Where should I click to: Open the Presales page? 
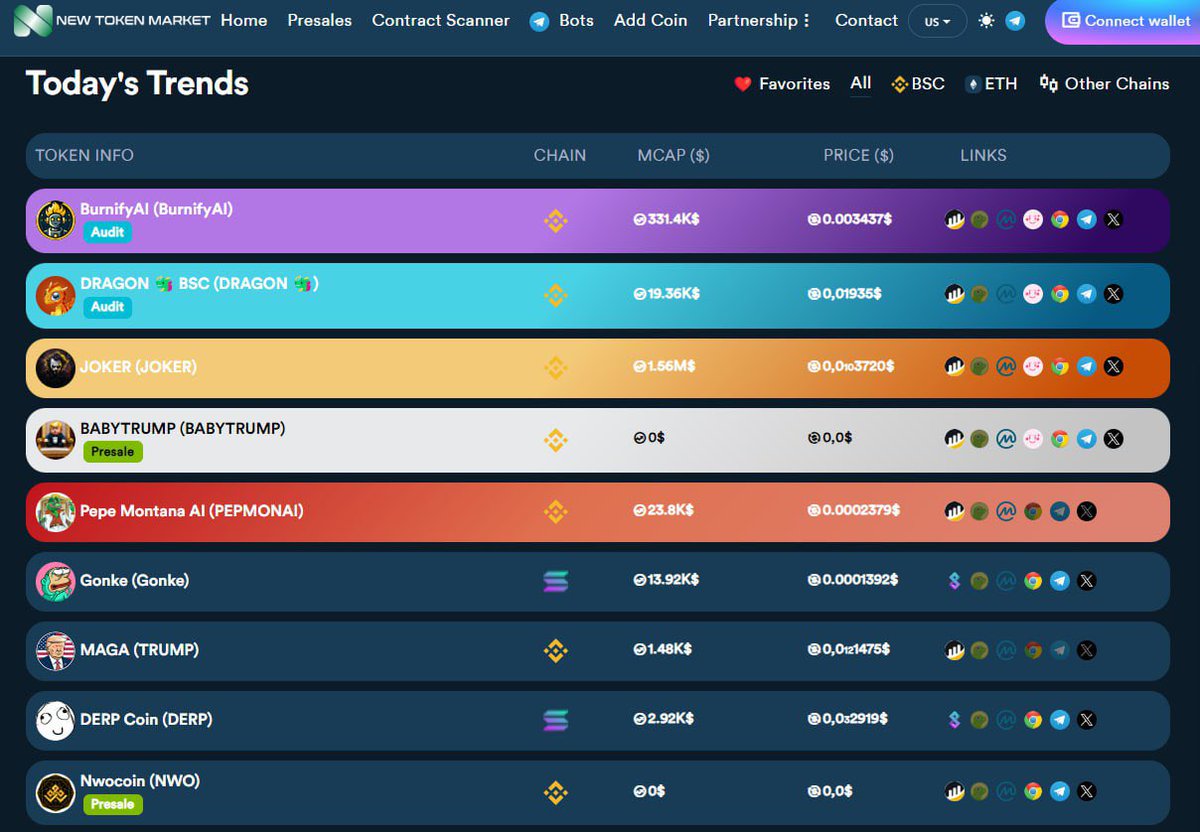coord(319,20)
